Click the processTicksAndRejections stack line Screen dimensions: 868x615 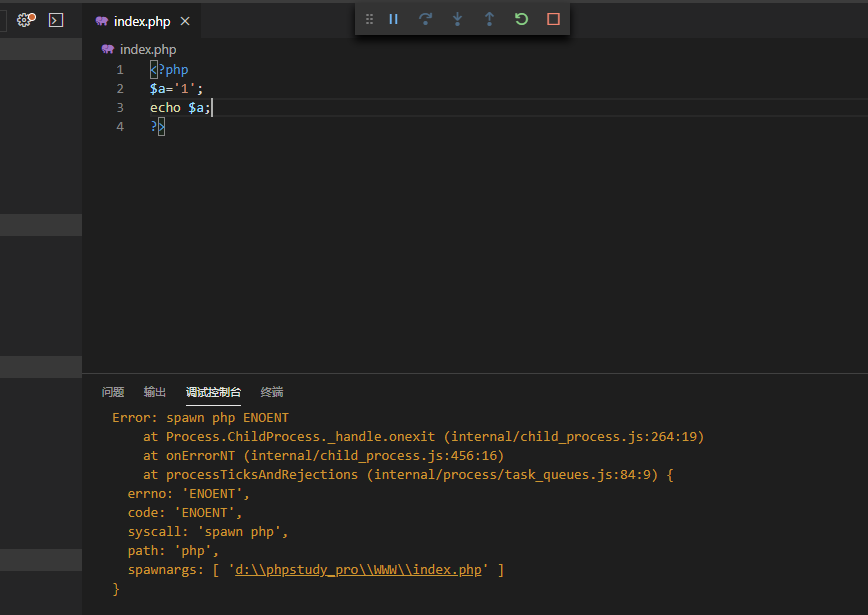(x=408, y=474)
